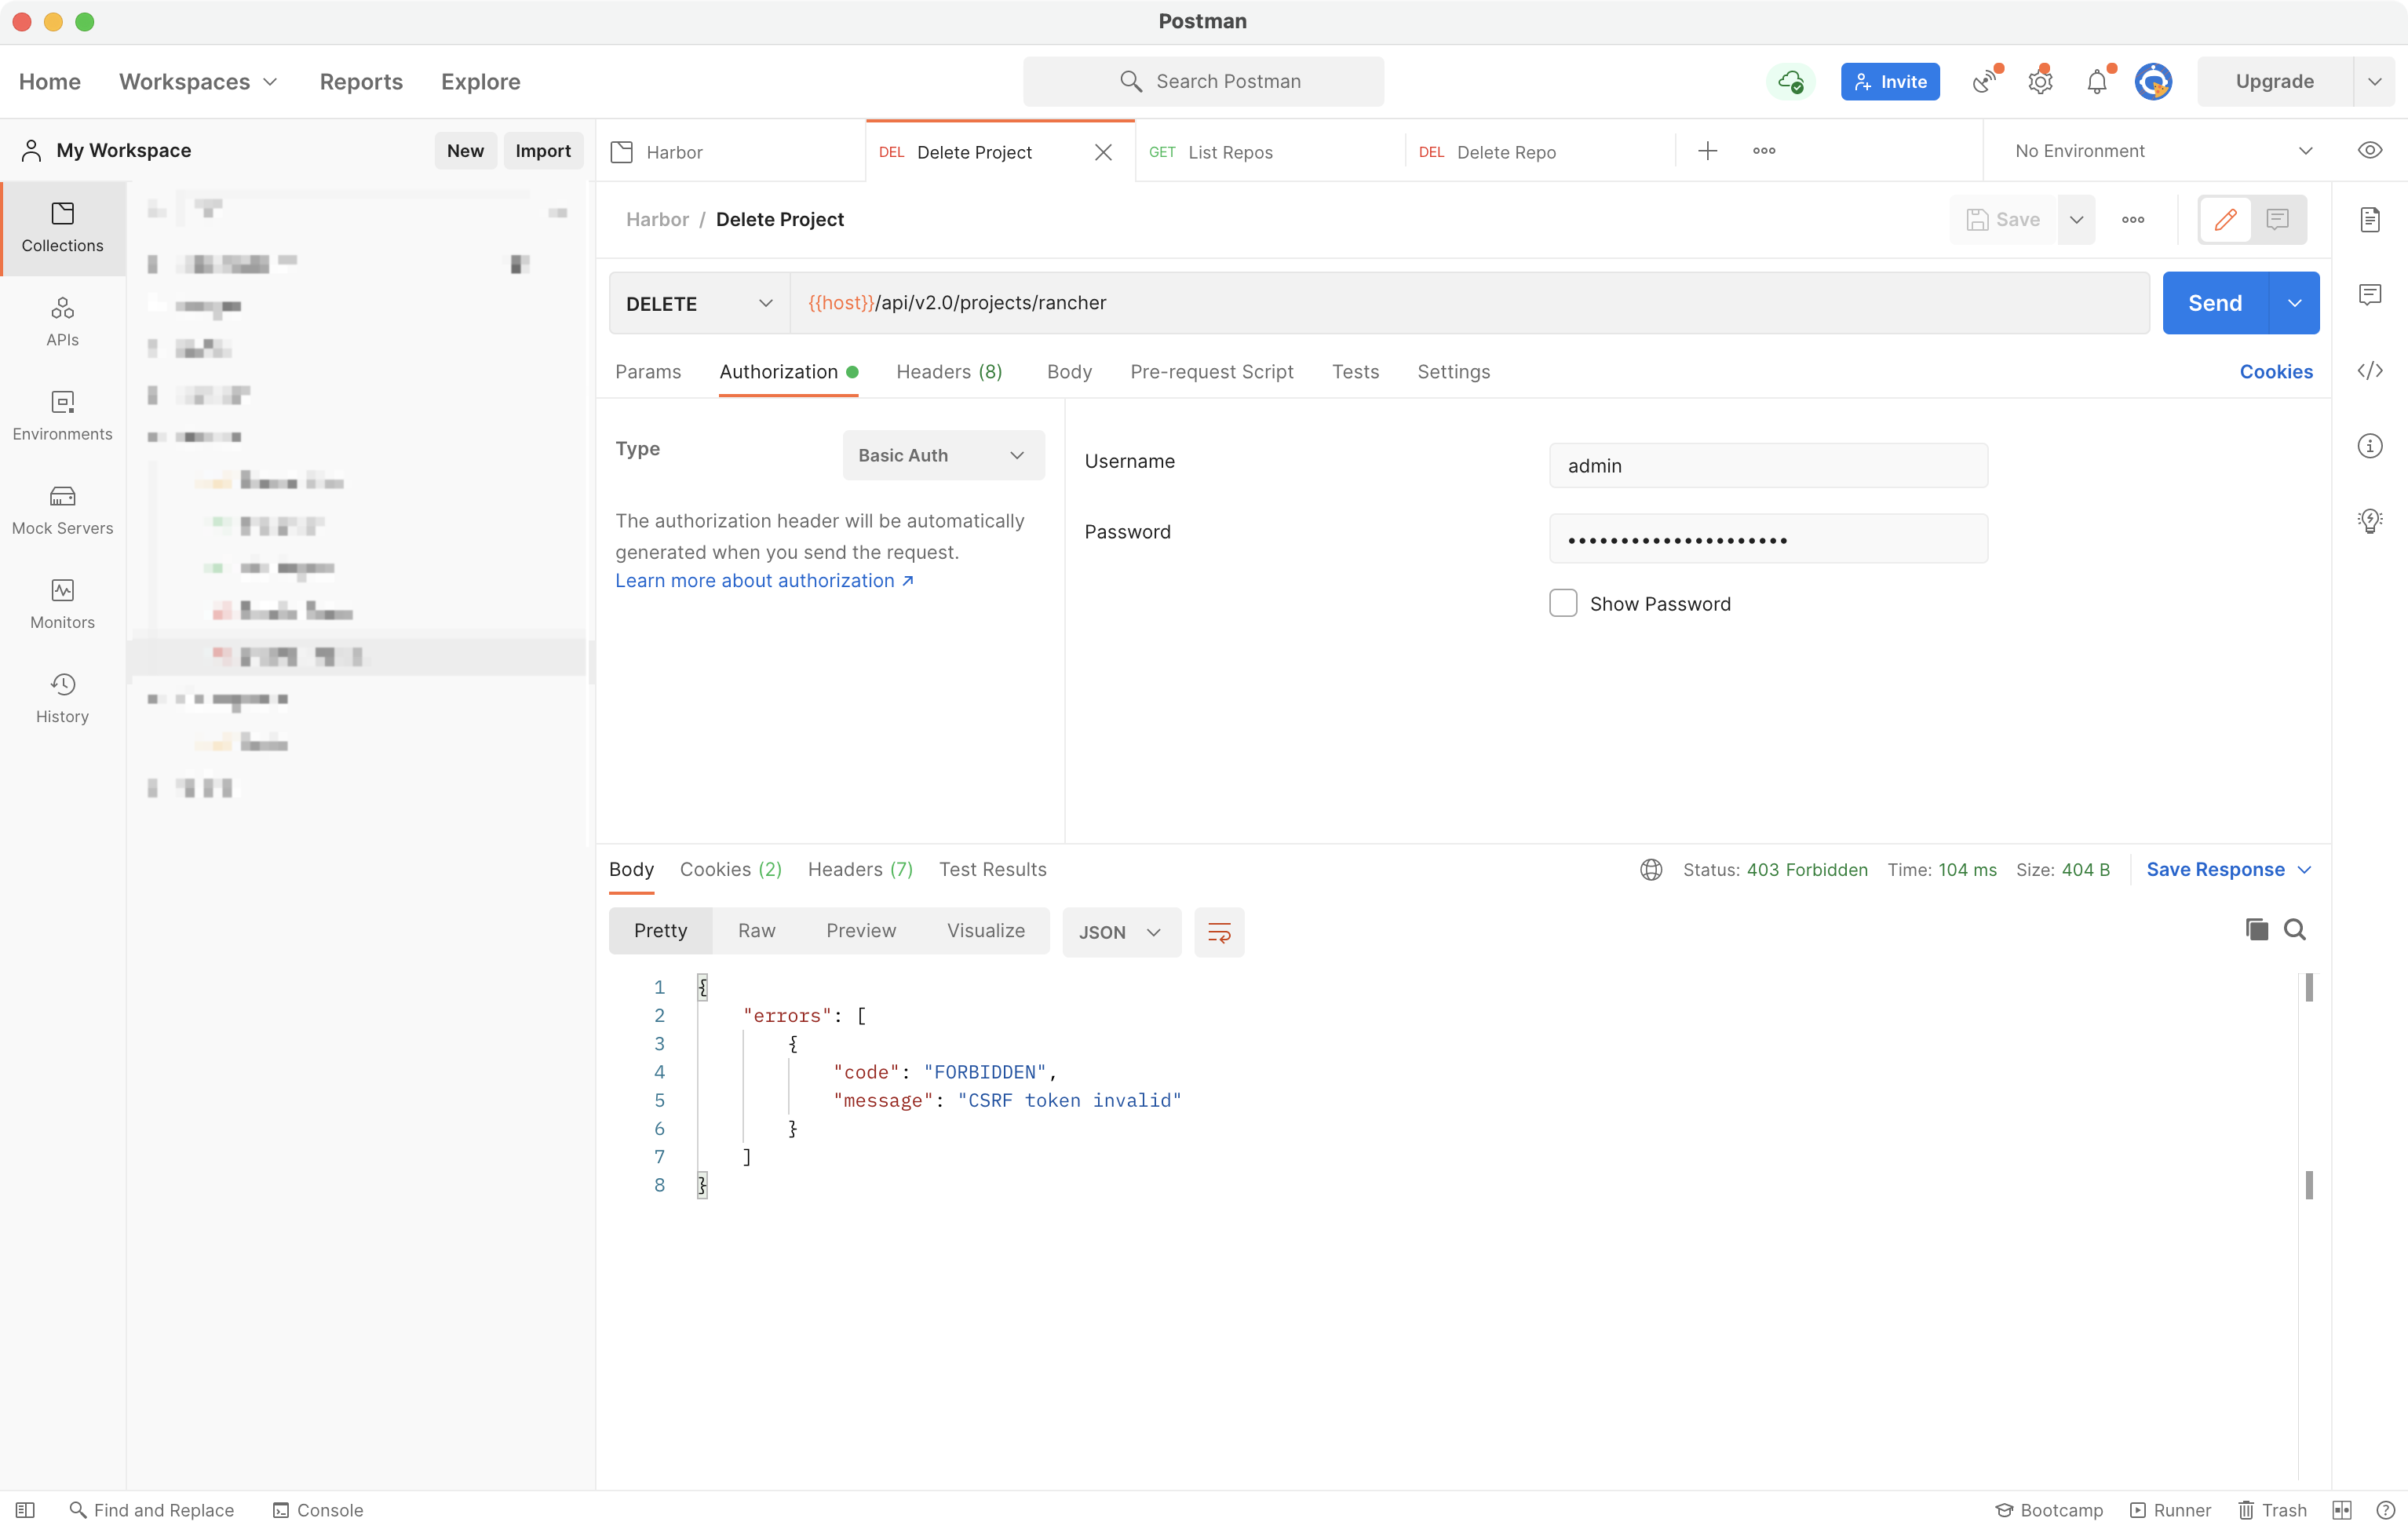Switch to the Headers (8) request tab
This screenshot has height=1529, width=2408.
949,372
